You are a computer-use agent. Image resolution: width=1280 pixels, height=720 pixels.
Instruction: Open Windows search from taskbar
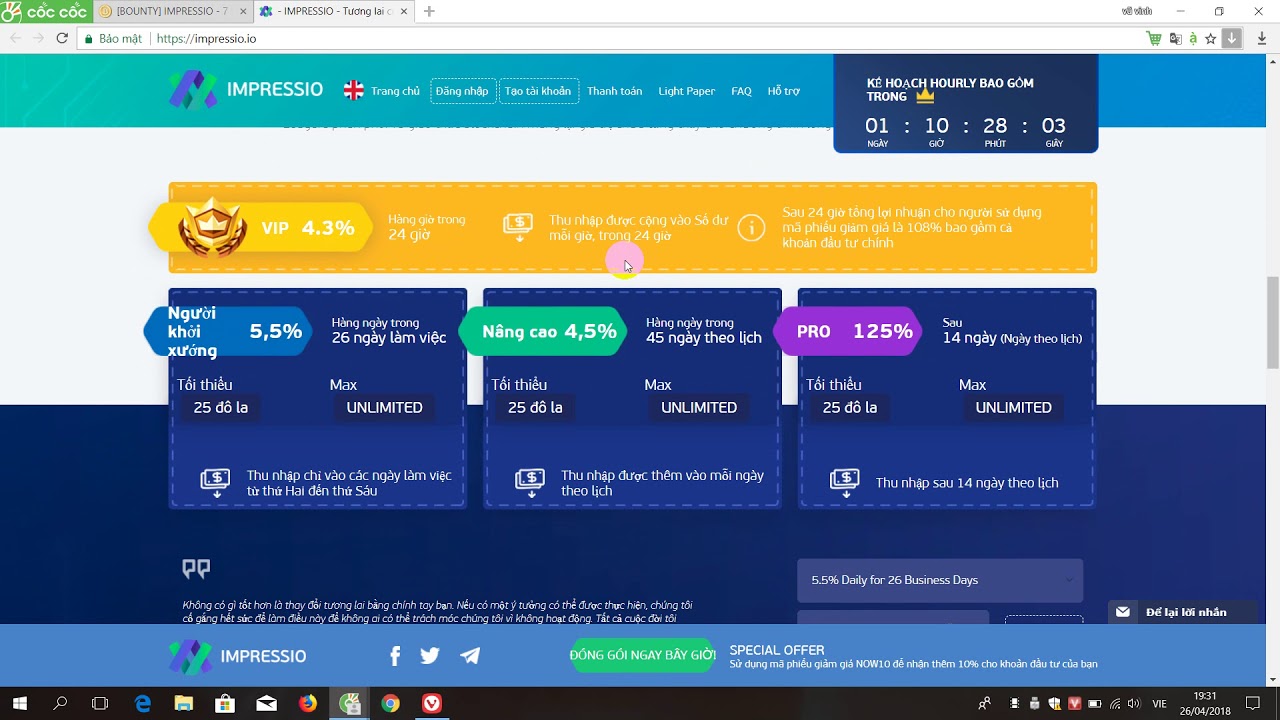[x=60, y=703]
